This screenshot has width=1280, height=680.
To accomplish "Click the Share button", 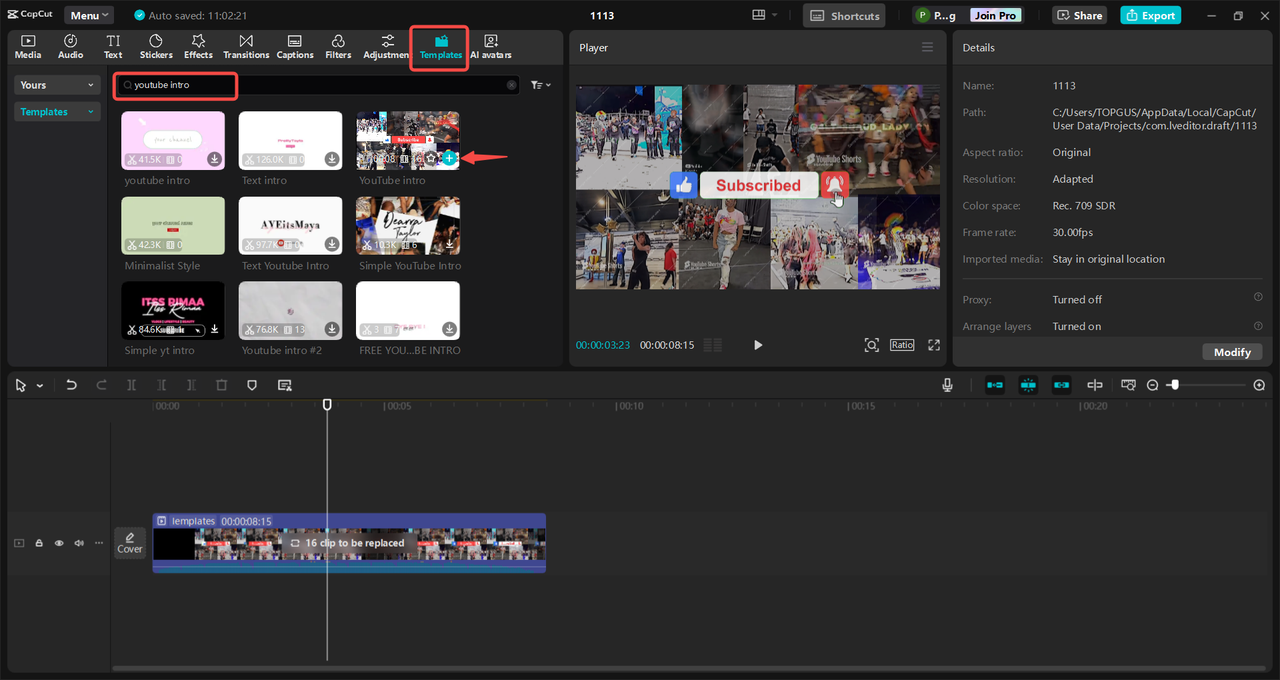I will (1079, 15).
